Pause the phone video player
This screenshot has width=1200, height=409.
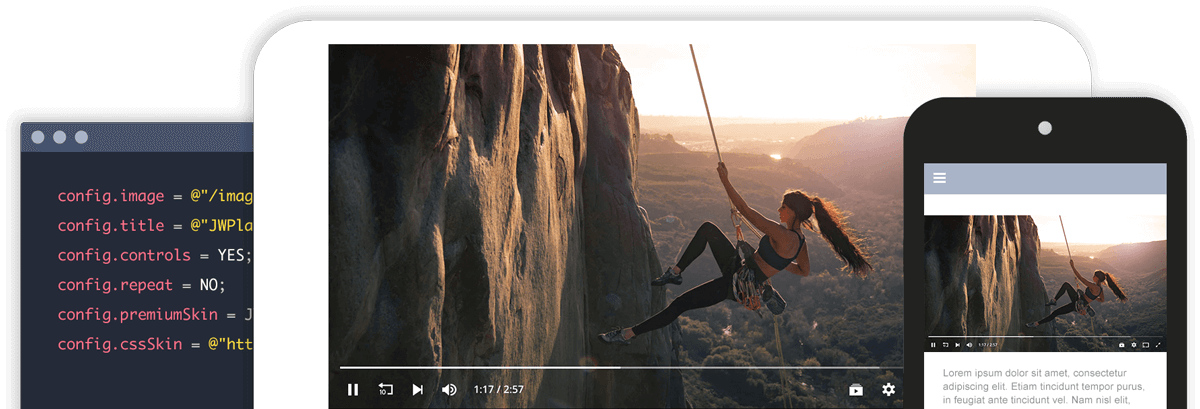coord(933,345)
